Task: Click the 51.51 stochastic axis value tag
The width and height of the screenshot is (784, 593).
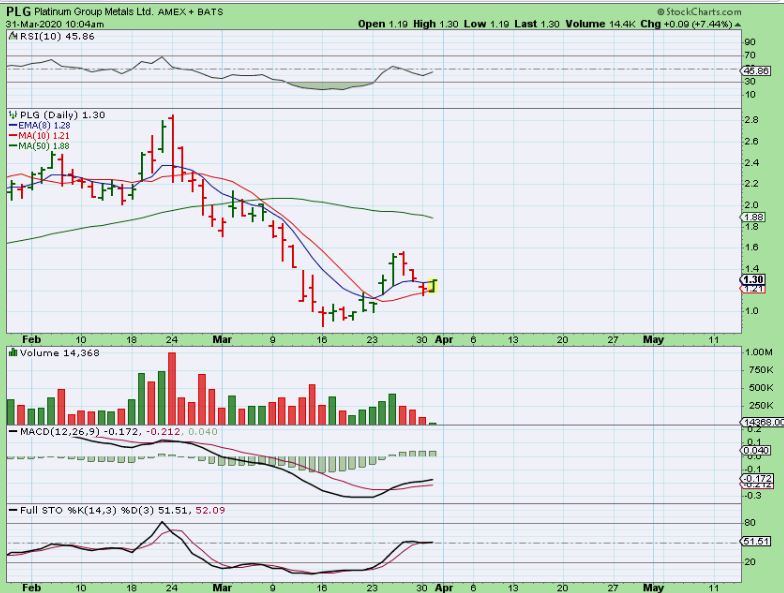Action: (754, 541)
